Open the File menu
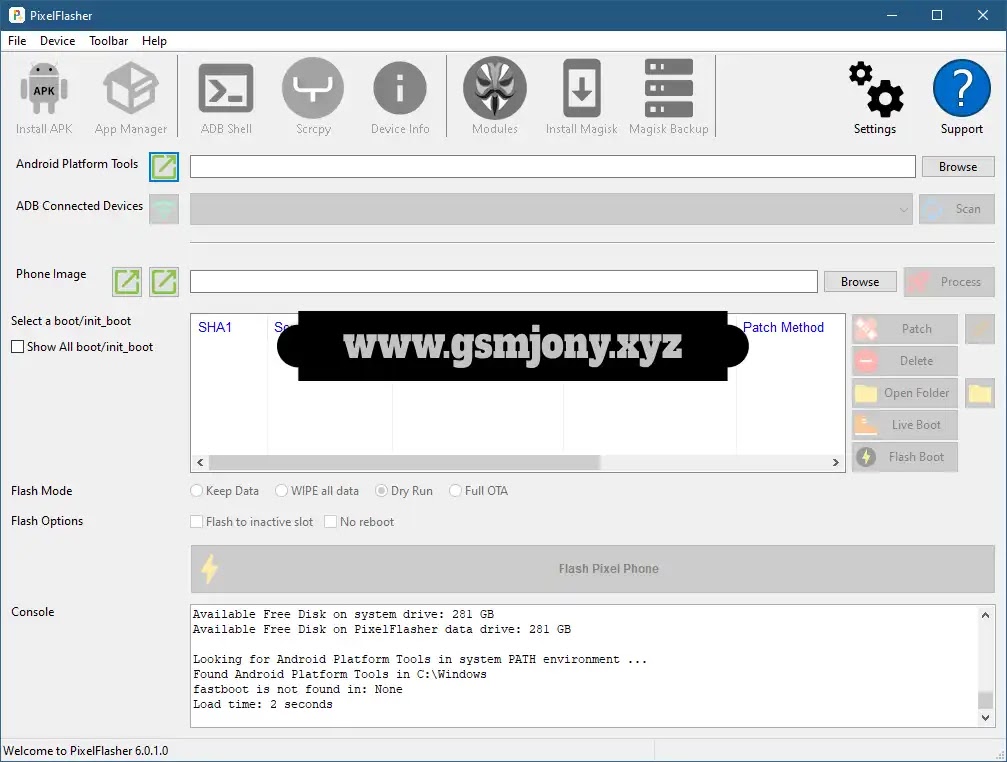 (17, 40)
